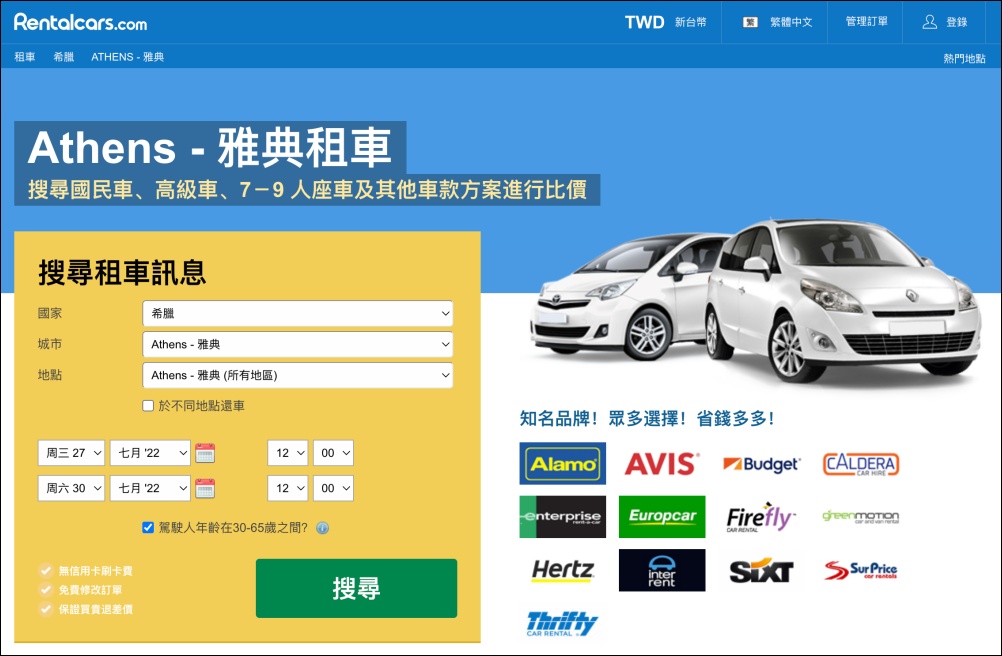Click ATHENS - 雅典 breadcrumb
Viewport: 1002px width, 656px height.
tap(128, 57)
